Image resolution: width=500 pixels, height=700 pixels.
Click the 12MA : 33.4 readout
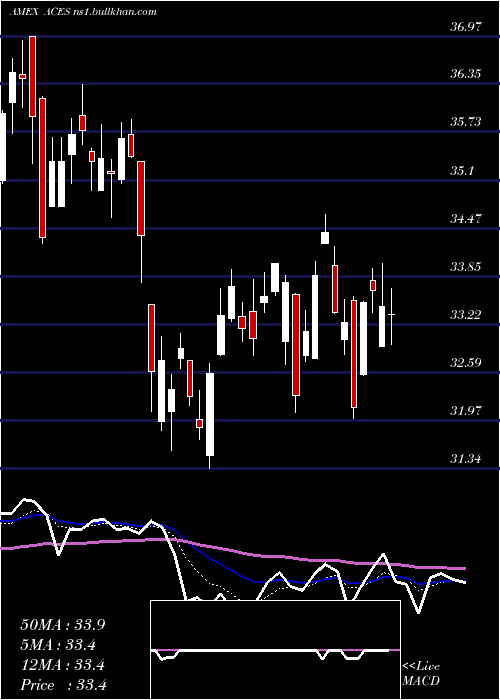(x=62, y=665)
